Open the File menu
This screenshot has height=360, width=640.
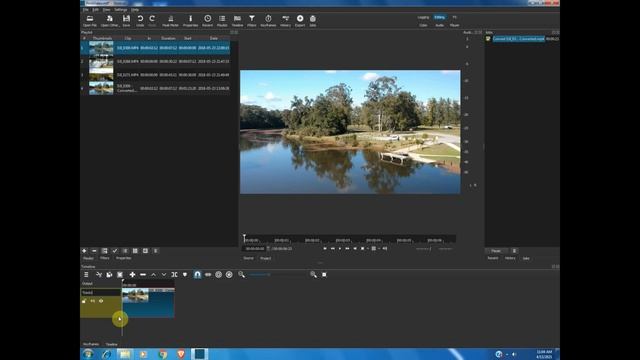[x=86, y=9]
